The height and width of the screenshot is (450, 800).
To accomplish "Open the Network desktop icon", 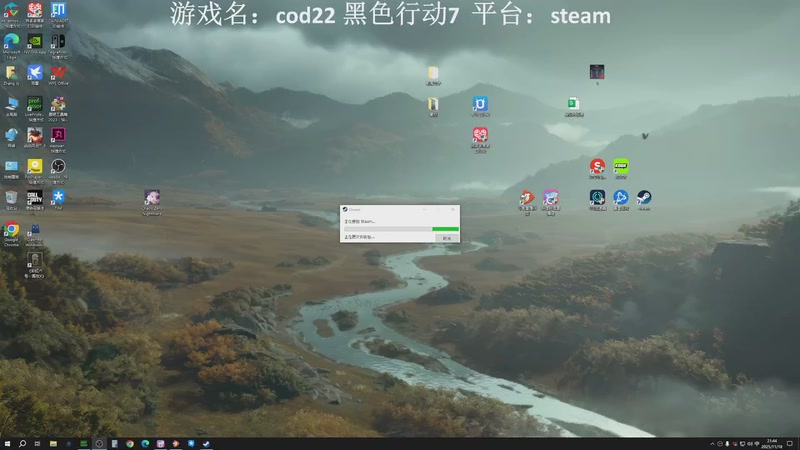I will pos(11,135).
